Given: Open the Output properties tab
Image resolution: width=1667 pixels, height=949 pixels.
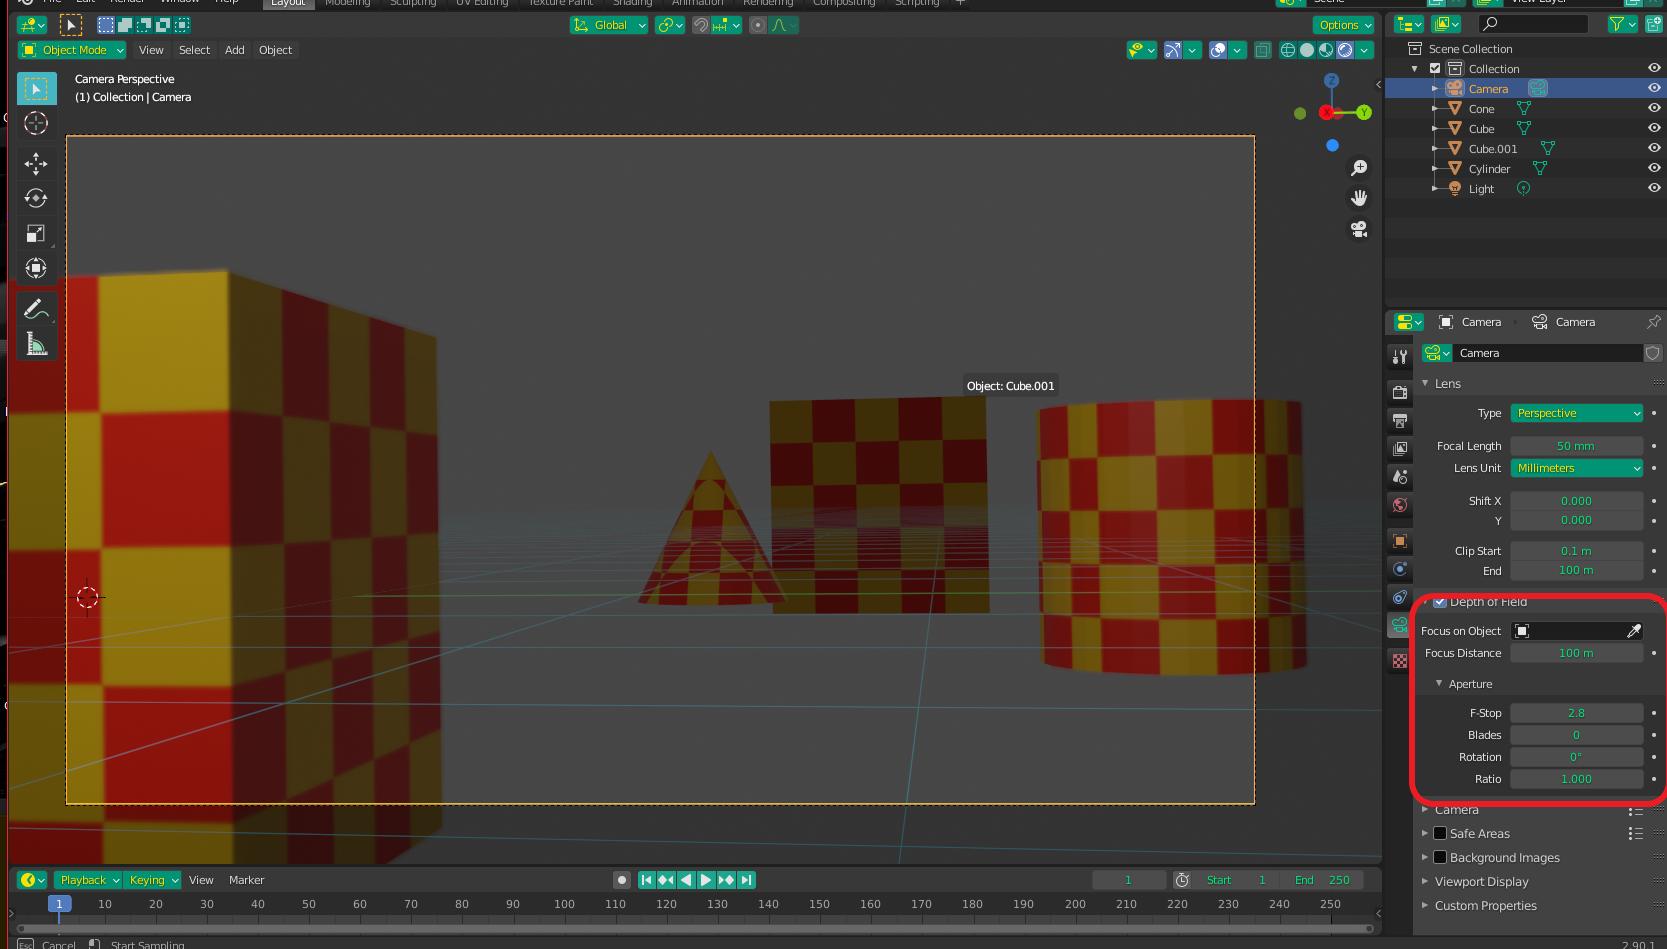Looking at the screenshot, I should [1400, 420].
